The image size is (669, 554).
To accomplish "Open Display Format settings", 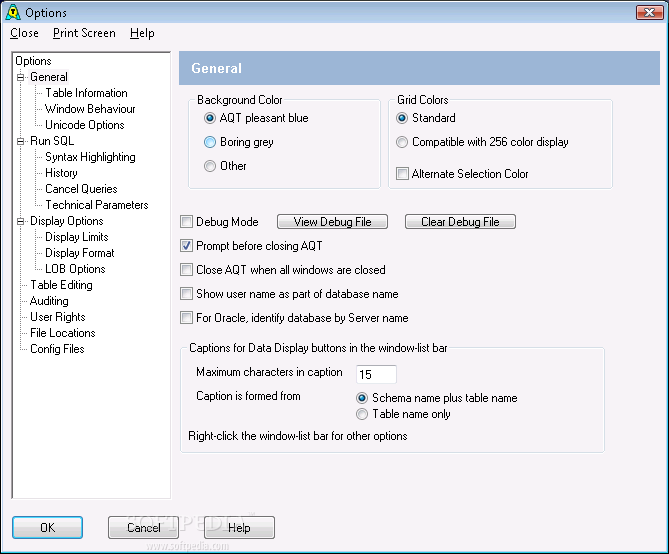I will coord(80,253).
